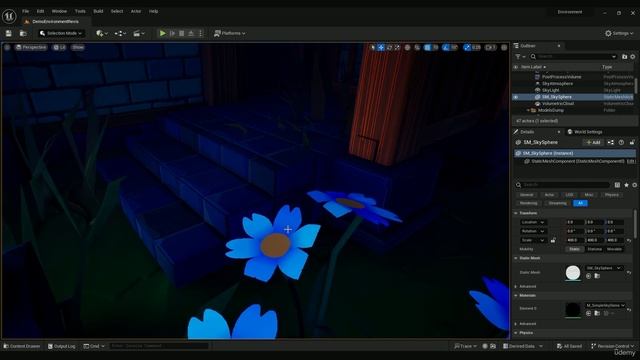The image size is (640, 360).
Task: Click the Skip frame button
Action: tap(172, 33)
